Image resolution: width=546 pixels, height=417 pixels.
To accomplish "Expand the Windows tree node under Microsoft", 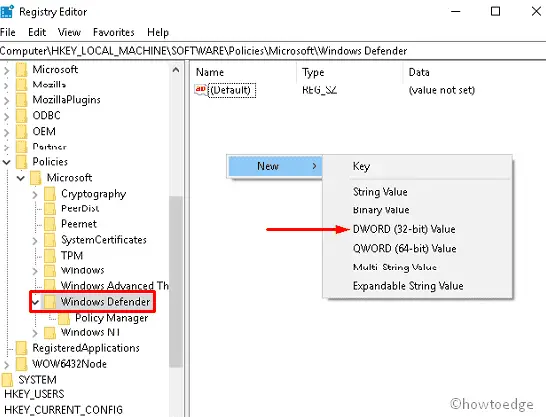I will (35, 271).
